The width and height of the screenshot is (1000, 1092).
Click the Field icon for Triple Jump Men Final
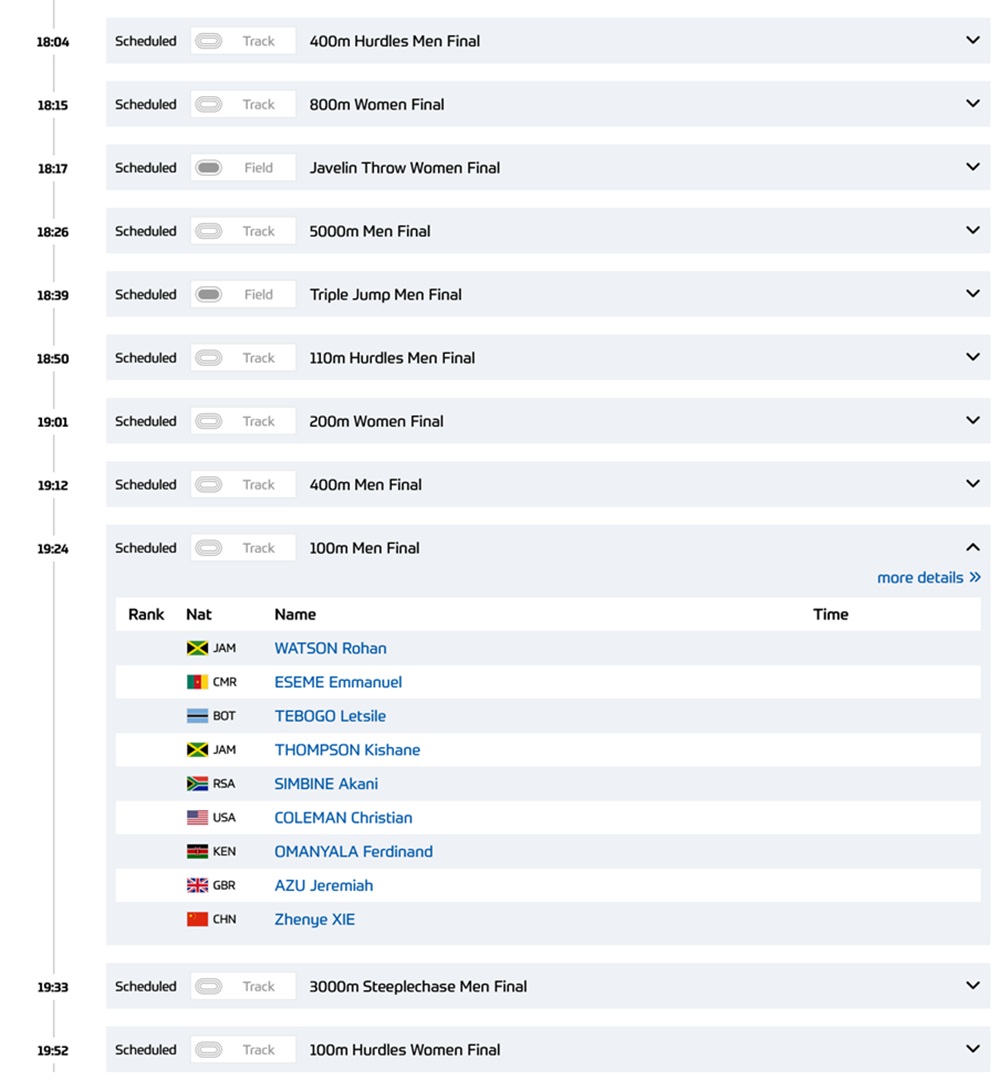[208, 295]
